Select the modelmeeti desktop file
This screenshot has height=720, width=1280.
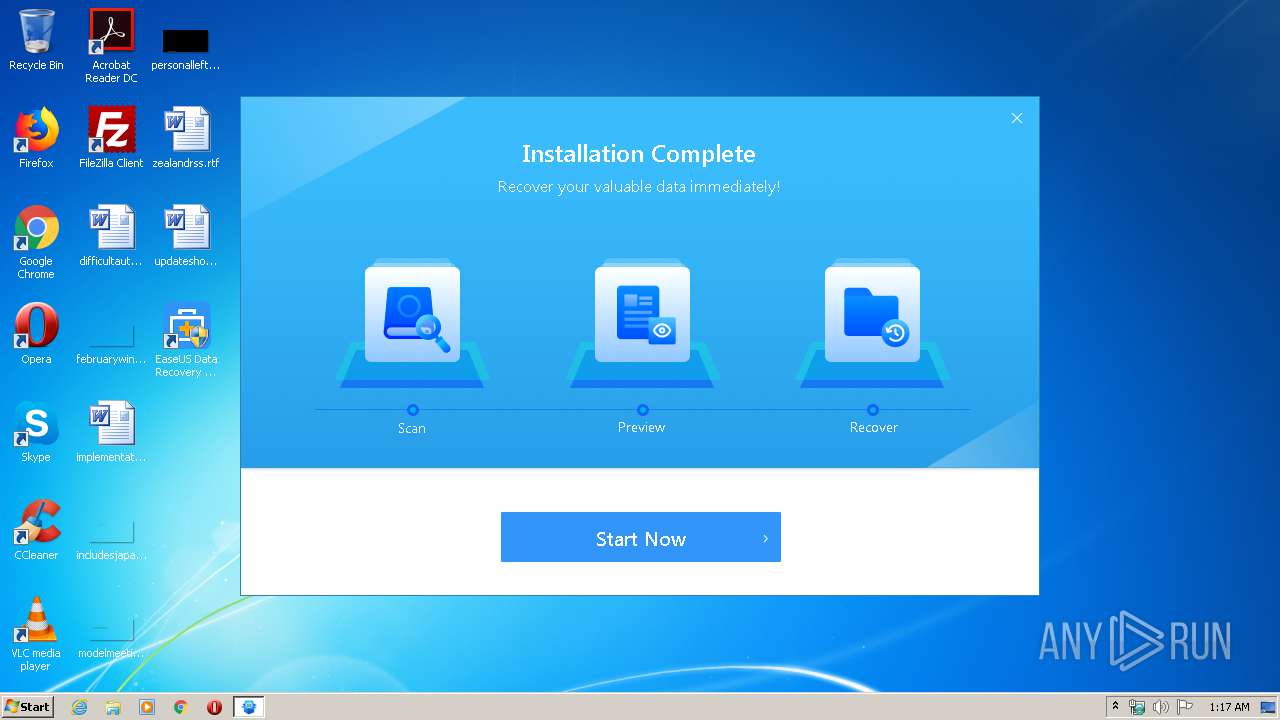click(x=111, y=638)
